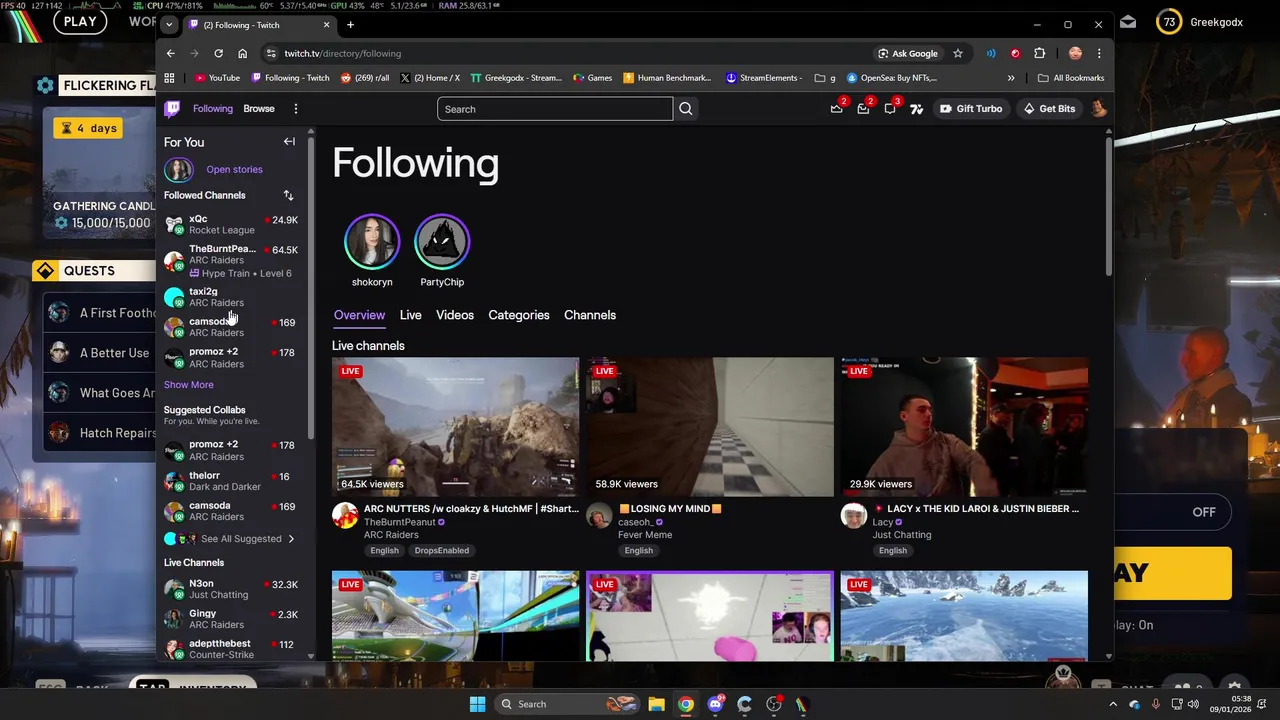
Task: View site information icon in address bar
Action: [270, 53]
